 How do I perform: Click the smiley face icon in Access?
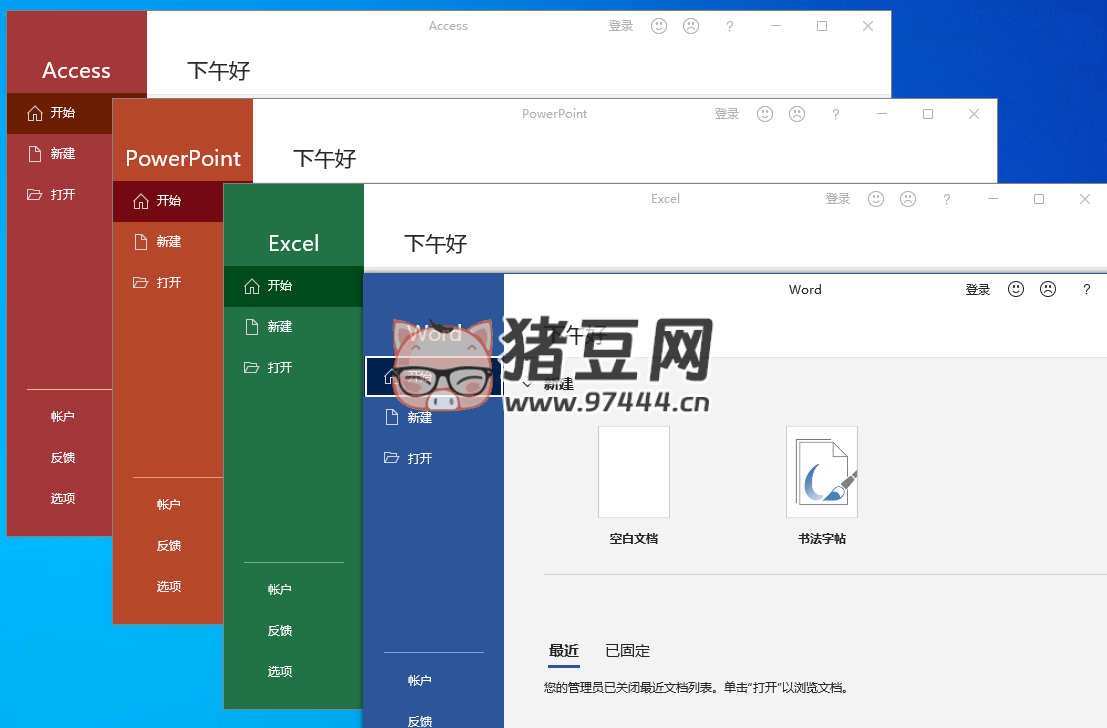pos(659,26)
